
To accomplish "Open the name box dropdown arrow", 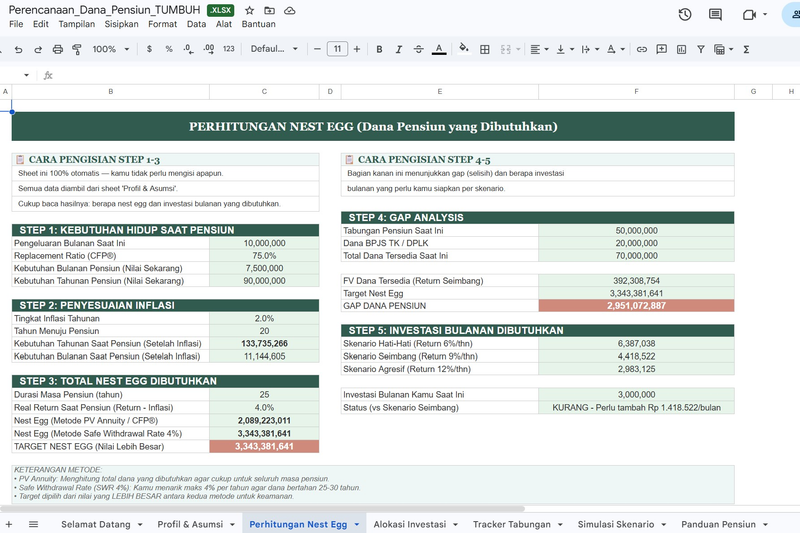I will pyautogui.click(x=27, y=75).
